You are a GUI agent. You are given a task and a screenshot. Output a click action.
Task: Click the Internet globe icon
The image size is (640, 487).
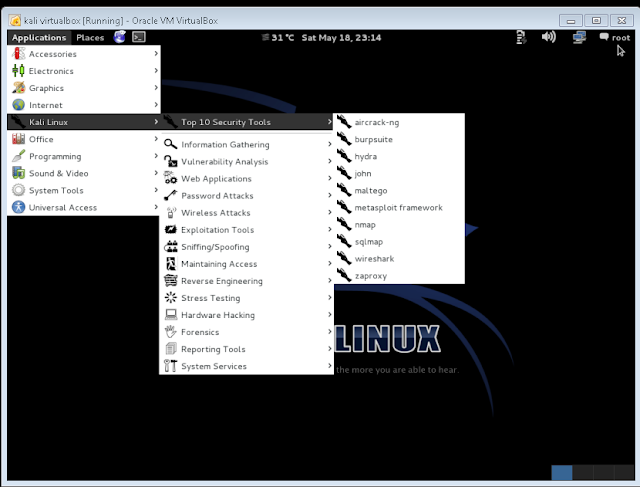(18, 105)
